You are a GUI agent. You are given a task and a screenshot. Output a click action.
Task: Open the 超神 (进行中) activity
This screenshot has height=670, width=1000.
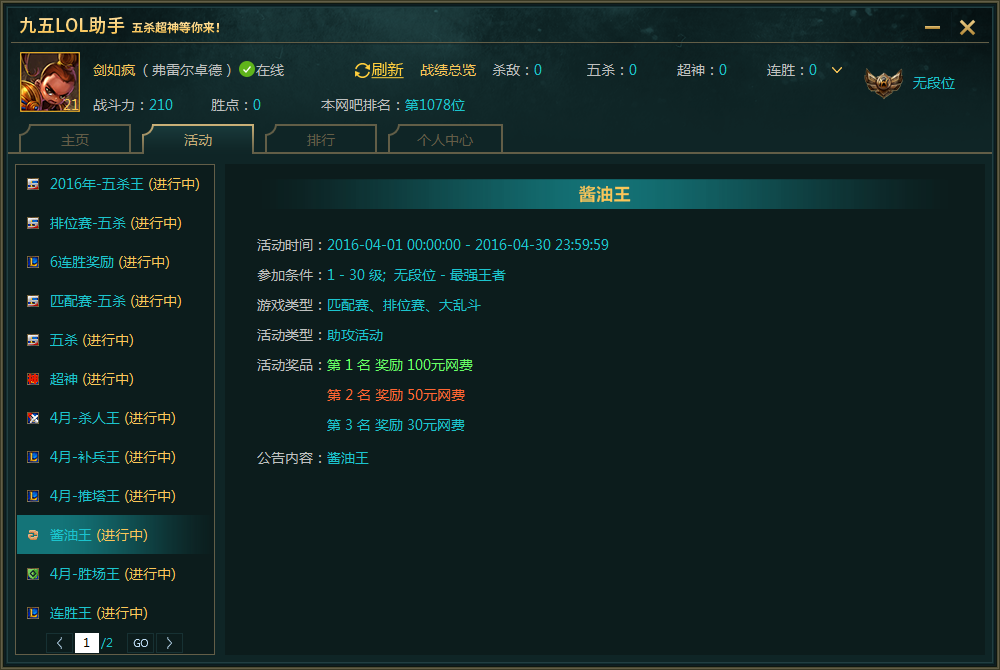[115, 379]
